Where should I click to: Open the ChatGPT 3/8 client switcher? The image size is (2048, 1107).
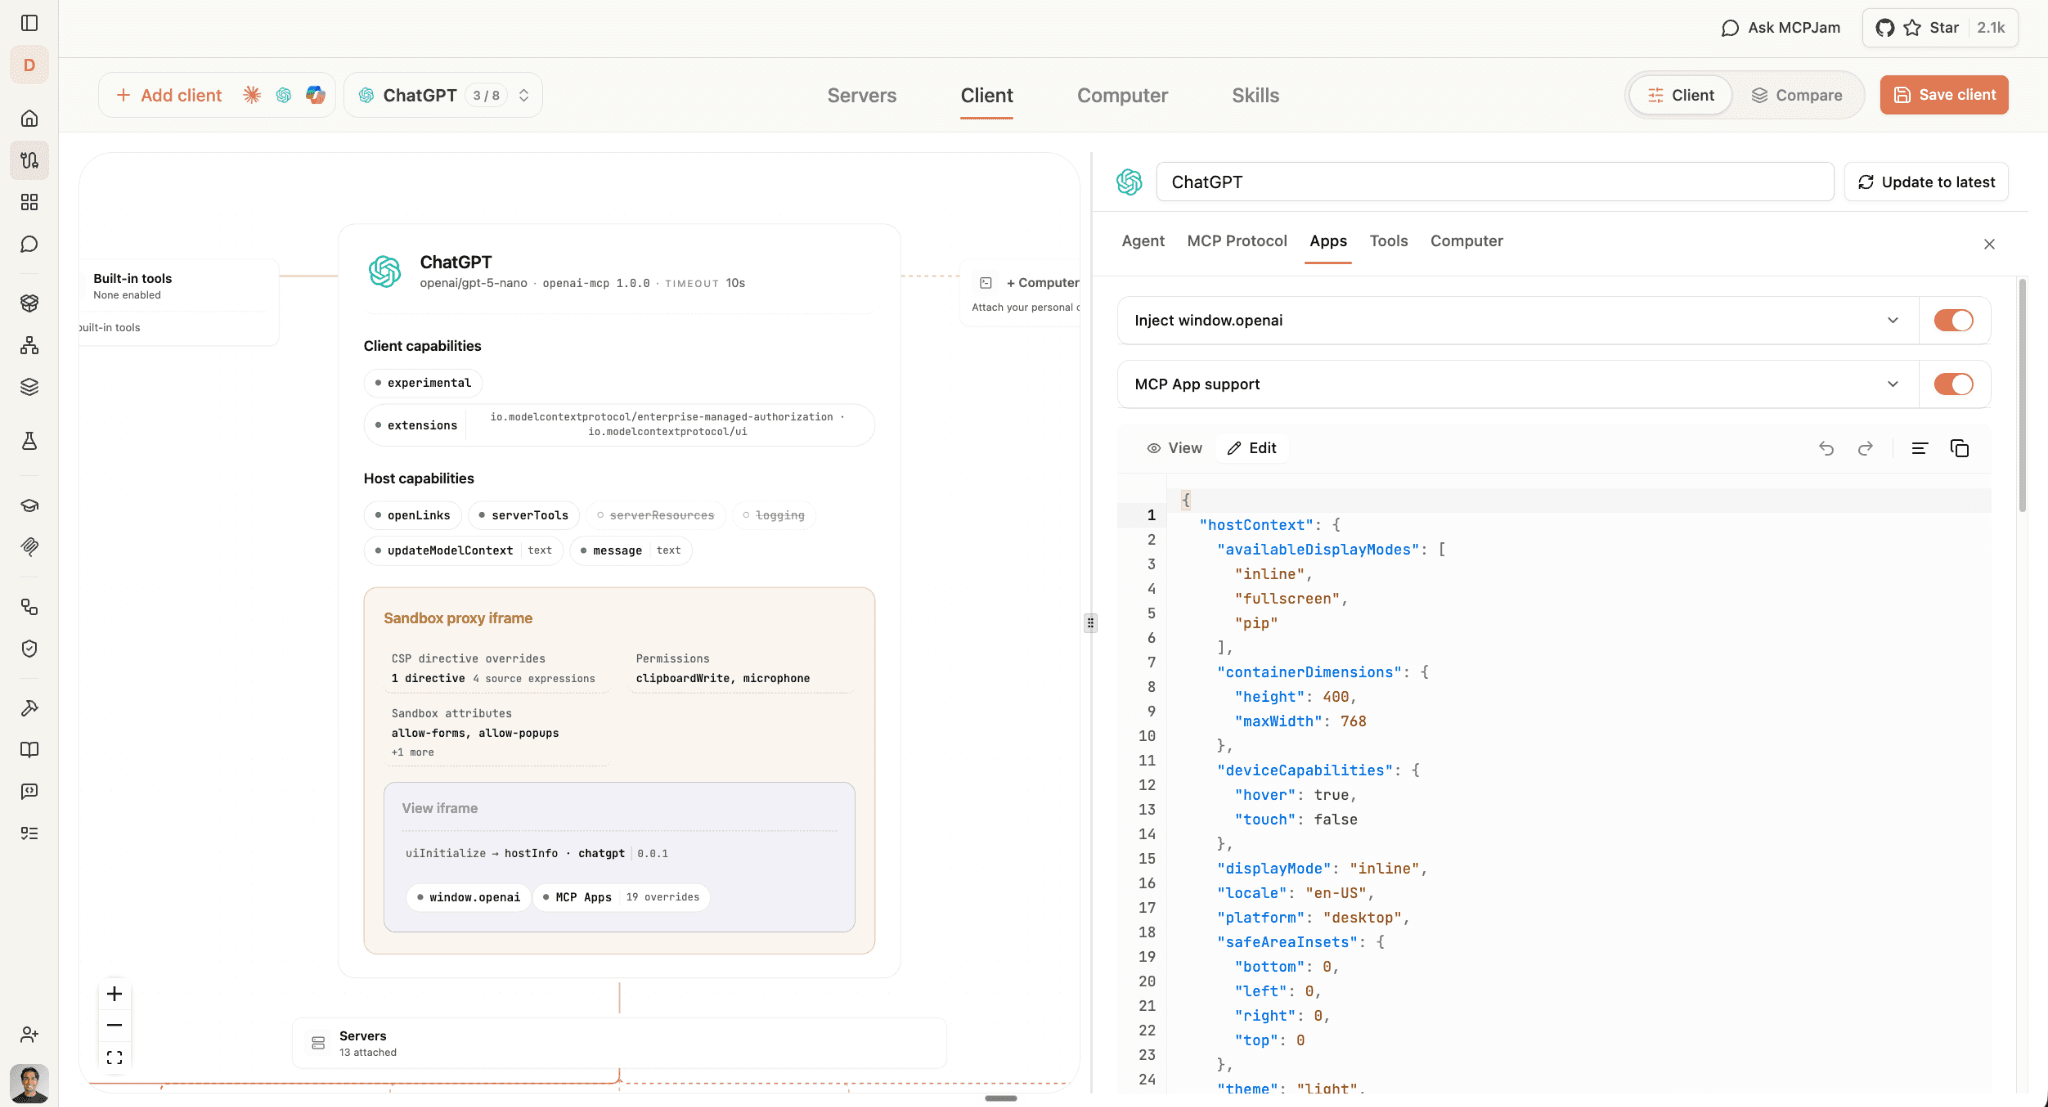pos(443,95)
